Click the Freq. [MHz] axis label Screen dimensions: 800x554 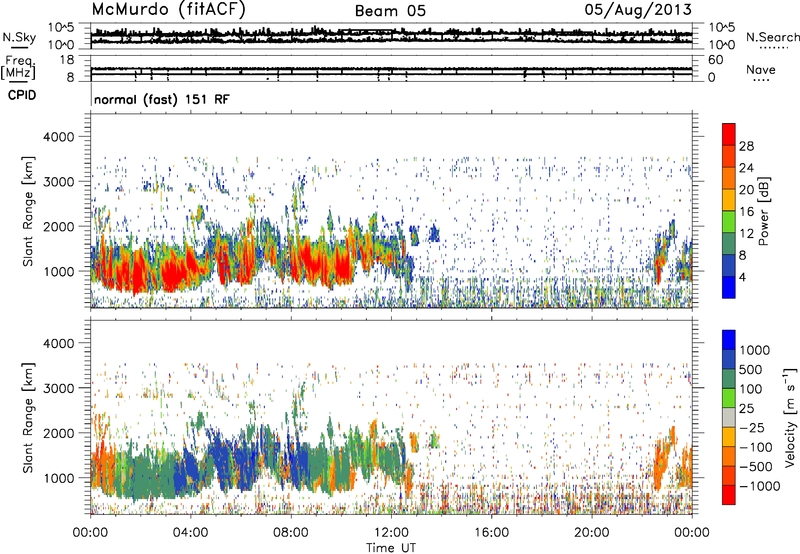pyautogui.click(x=19, y=67)
